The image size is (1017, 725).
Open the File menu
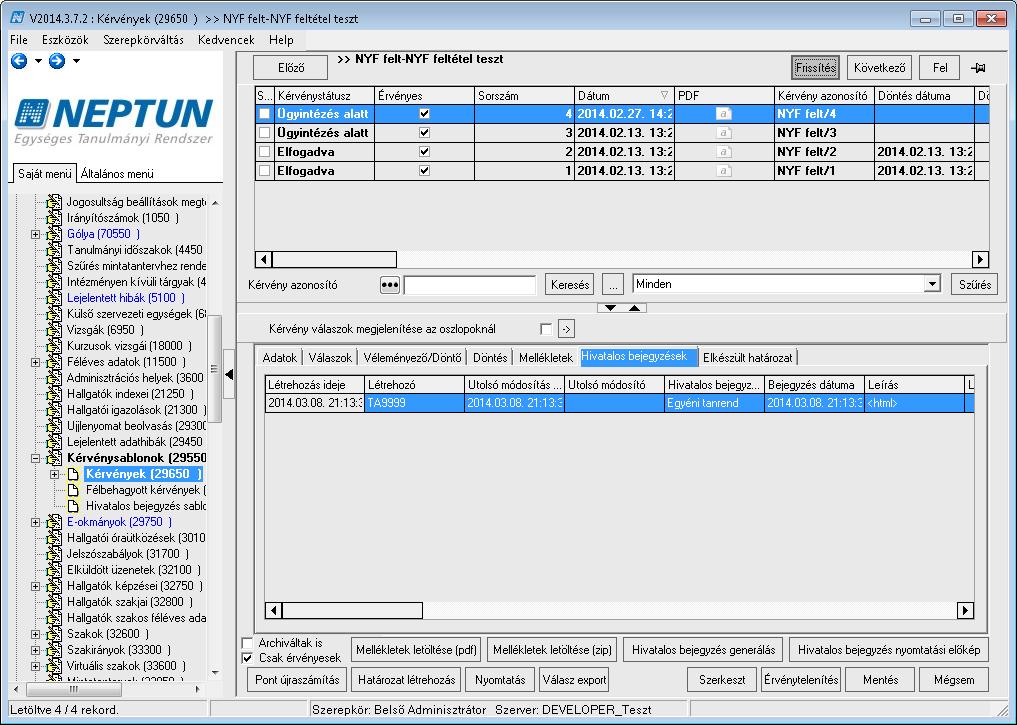tap(19, 40)
